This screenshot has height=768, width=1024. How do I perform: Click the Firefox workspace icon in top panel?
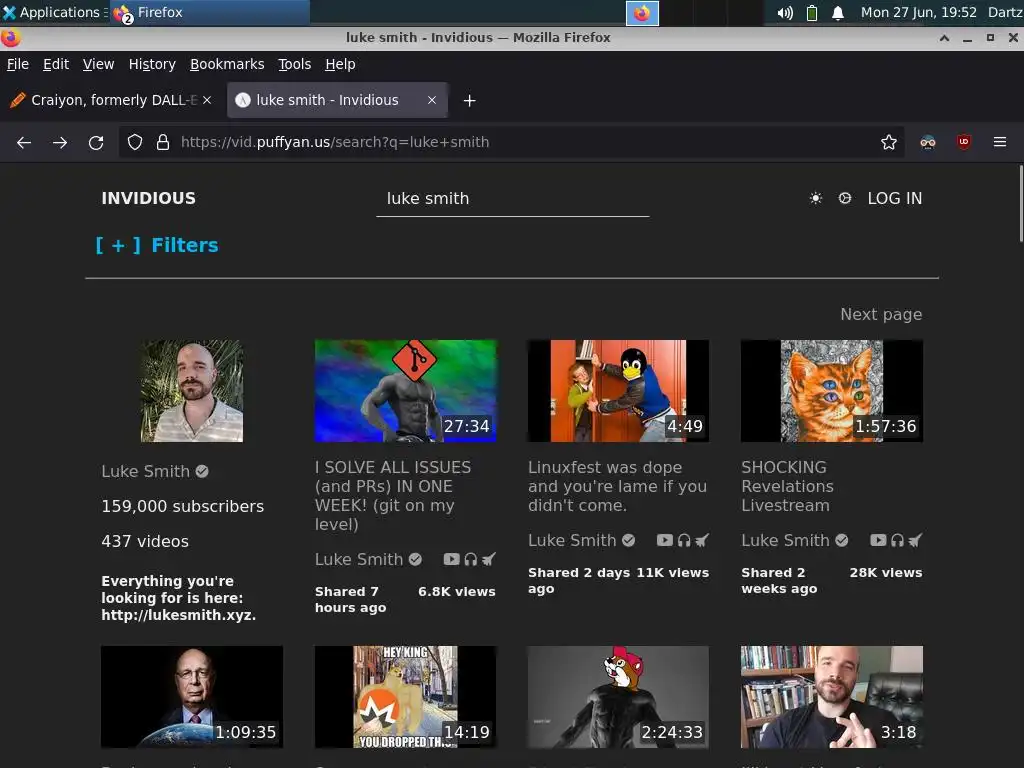(642, 13)
